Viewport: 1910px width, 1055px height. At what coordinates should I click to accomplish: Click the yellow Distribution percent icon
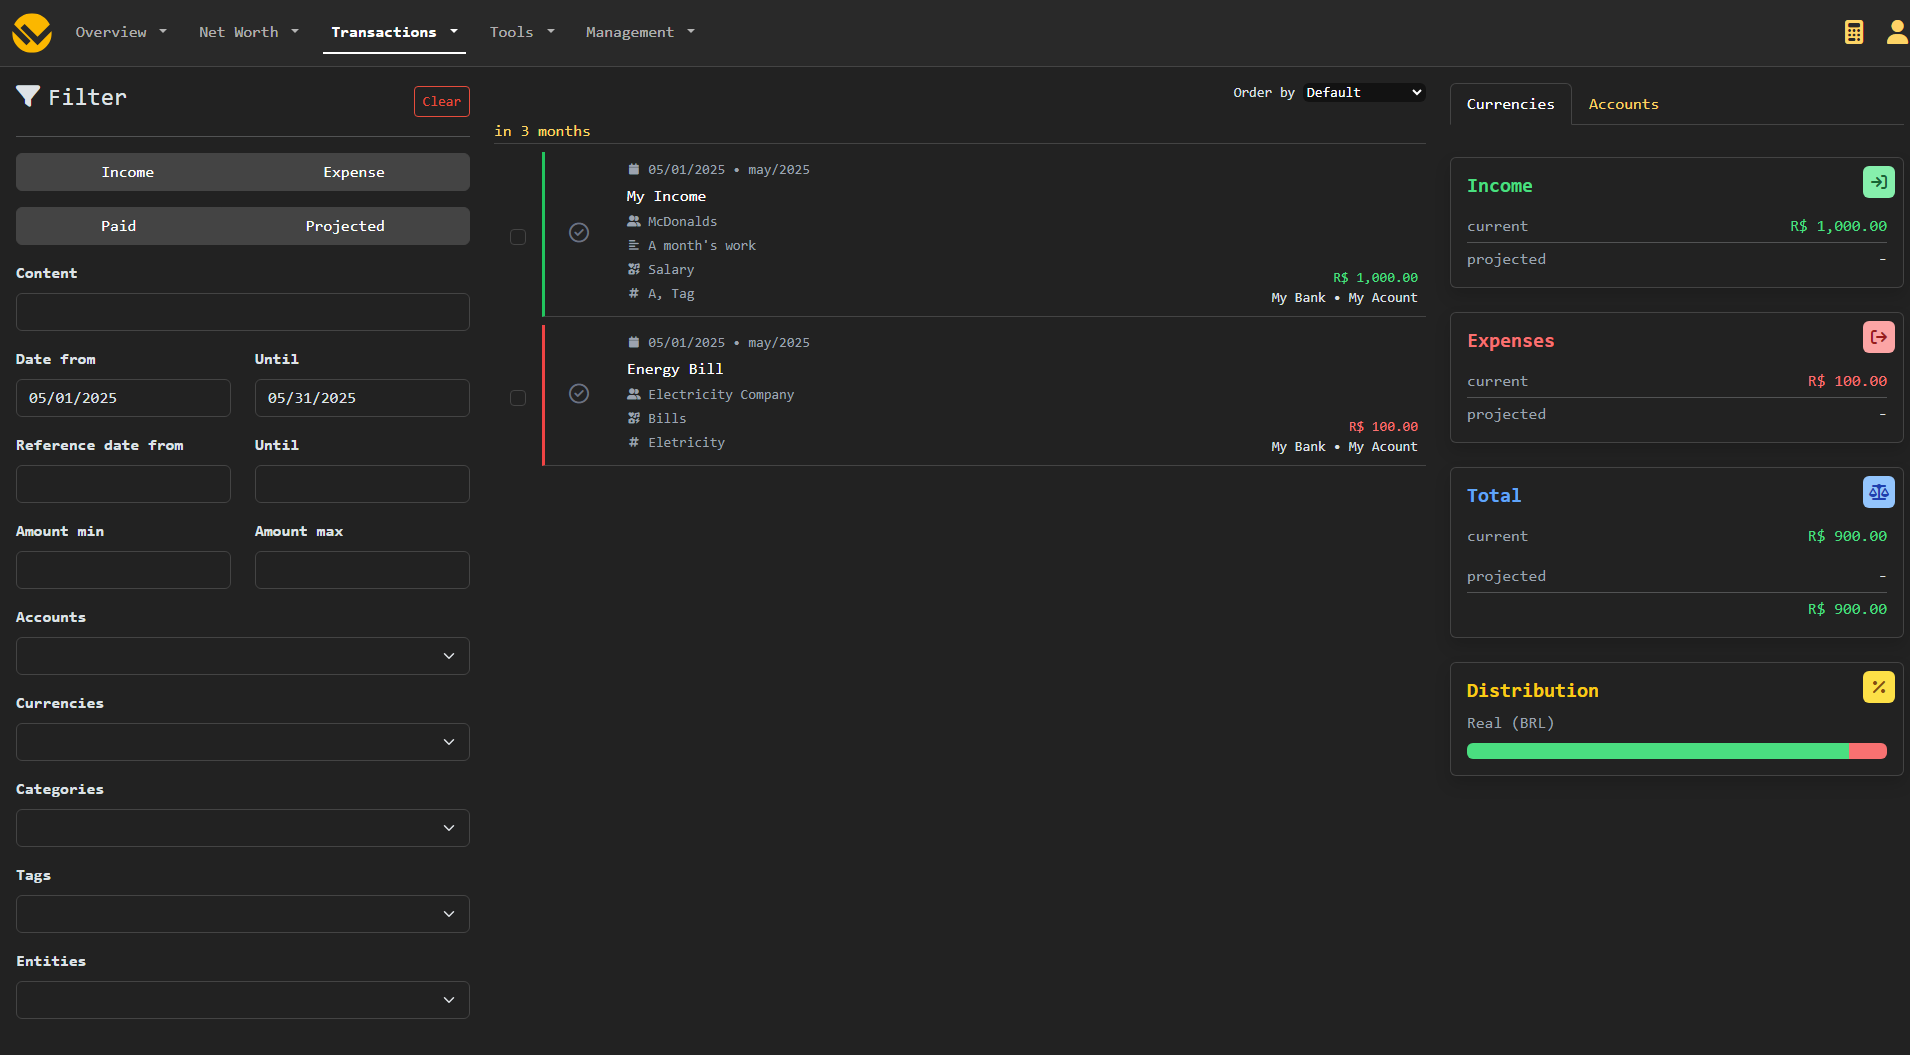1878,687
